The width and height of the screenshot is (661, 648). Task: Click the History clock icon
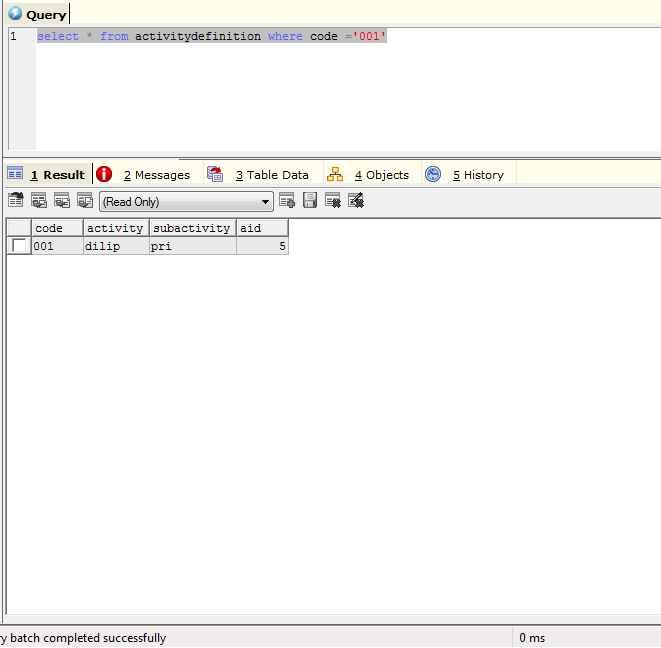tap(433, 174)
